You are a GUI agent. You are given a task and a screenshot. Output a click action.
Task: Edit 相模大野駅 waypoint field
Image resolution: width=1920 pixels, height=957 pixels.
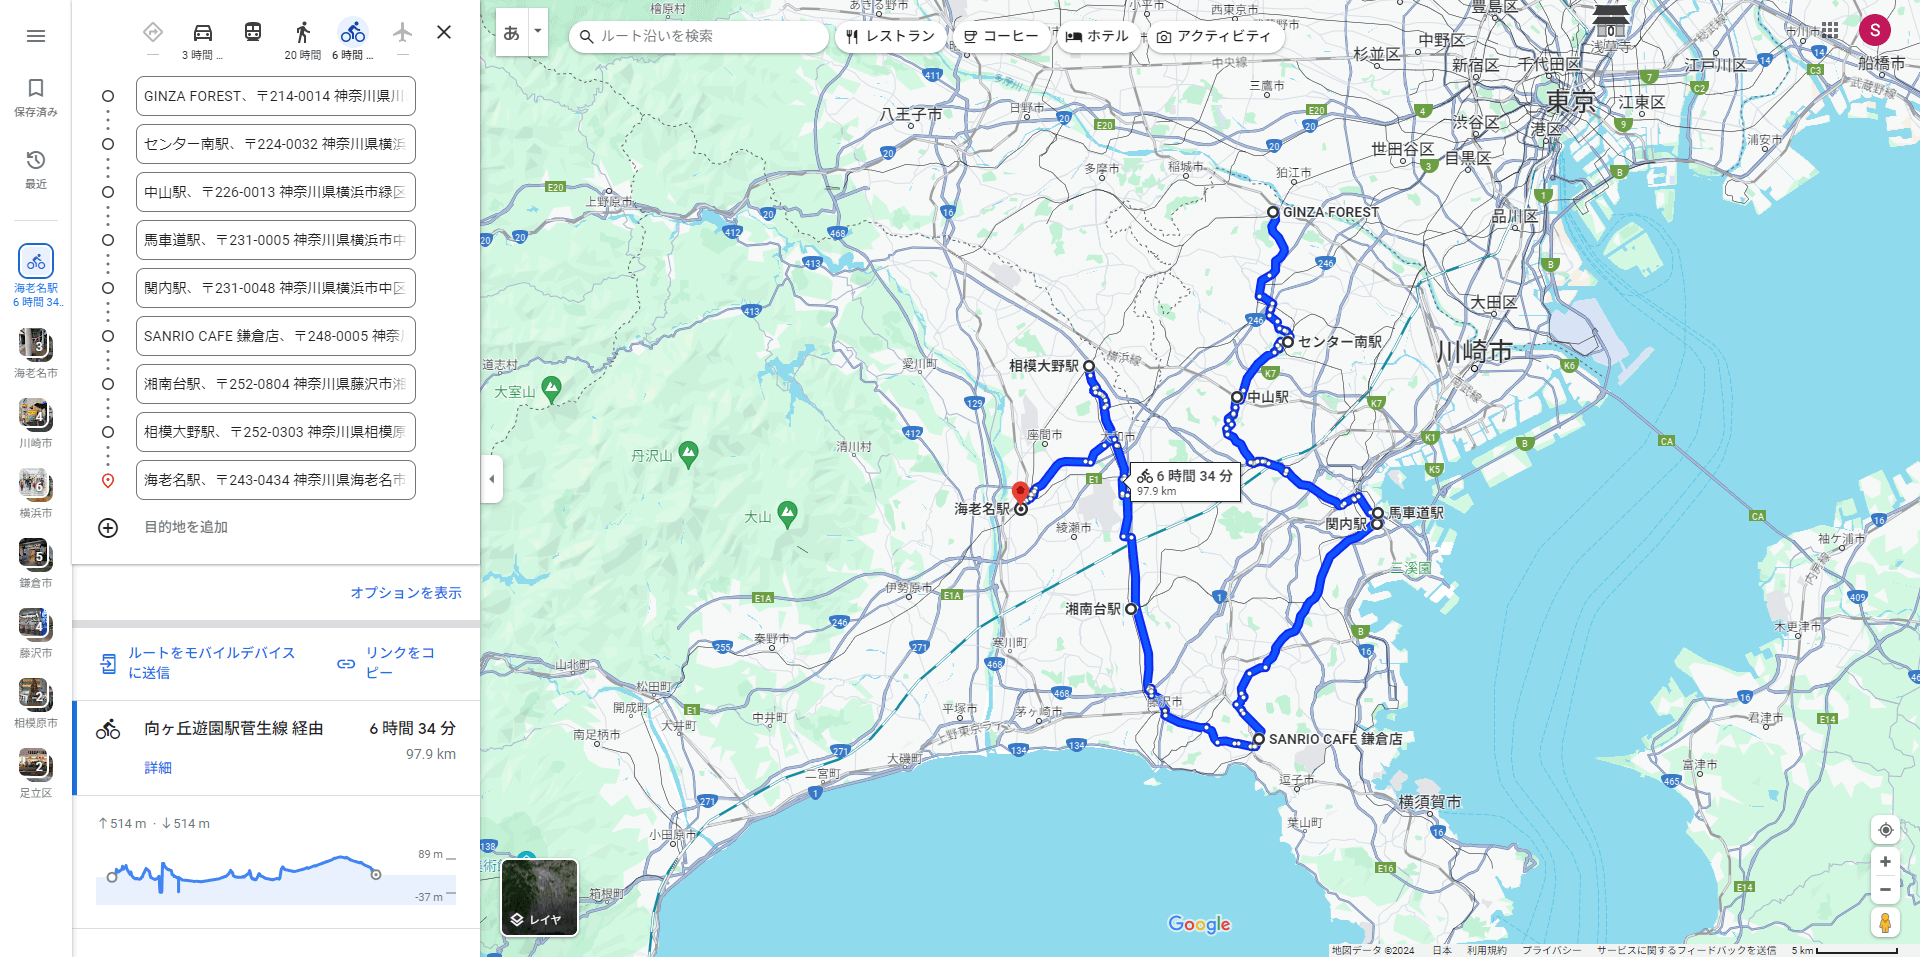pyautogui.click(x=276, y=432)
